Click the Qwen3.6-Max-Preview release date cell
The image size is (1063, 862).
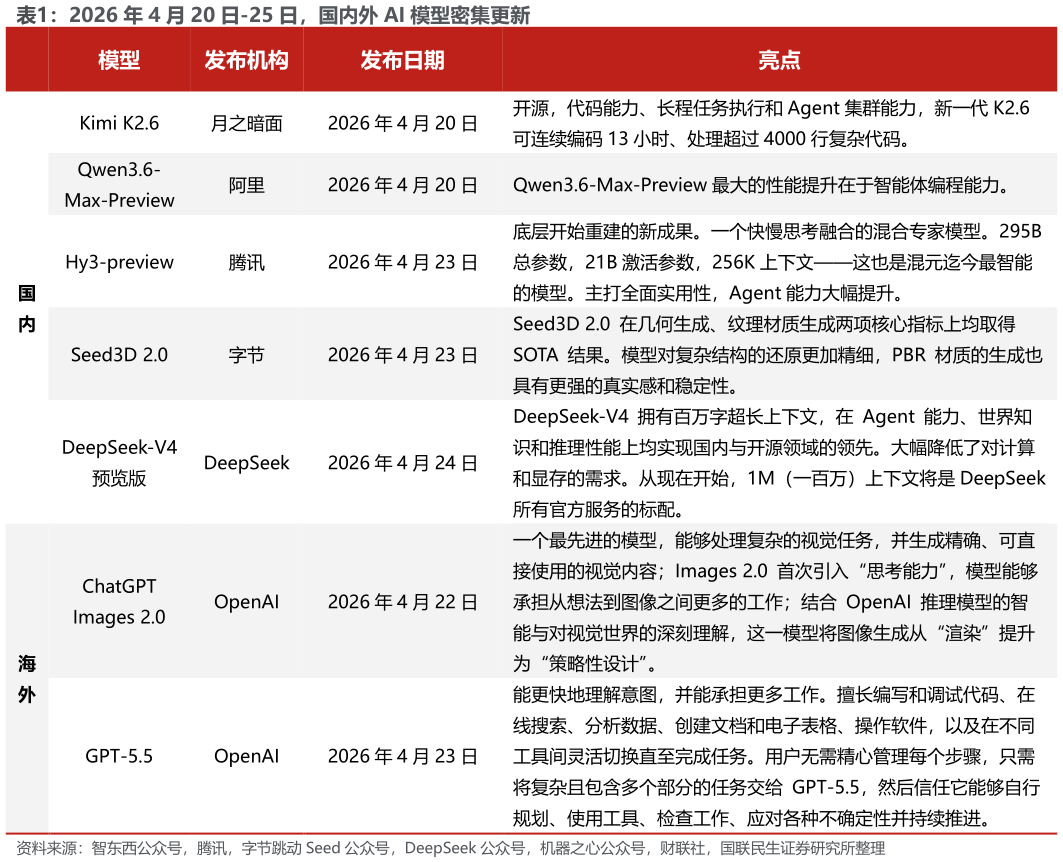click(402, 184)
